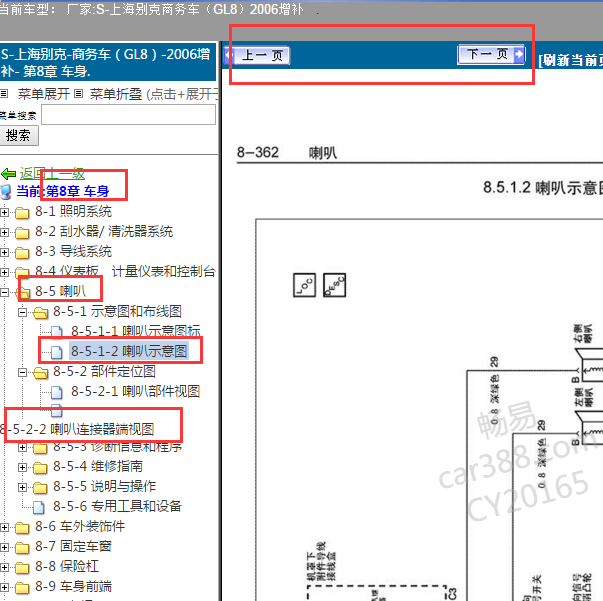Expand the 8-1 照明系统 node
Image resolution: width=603 pixels, height=601 pixels.
point(4,212)
